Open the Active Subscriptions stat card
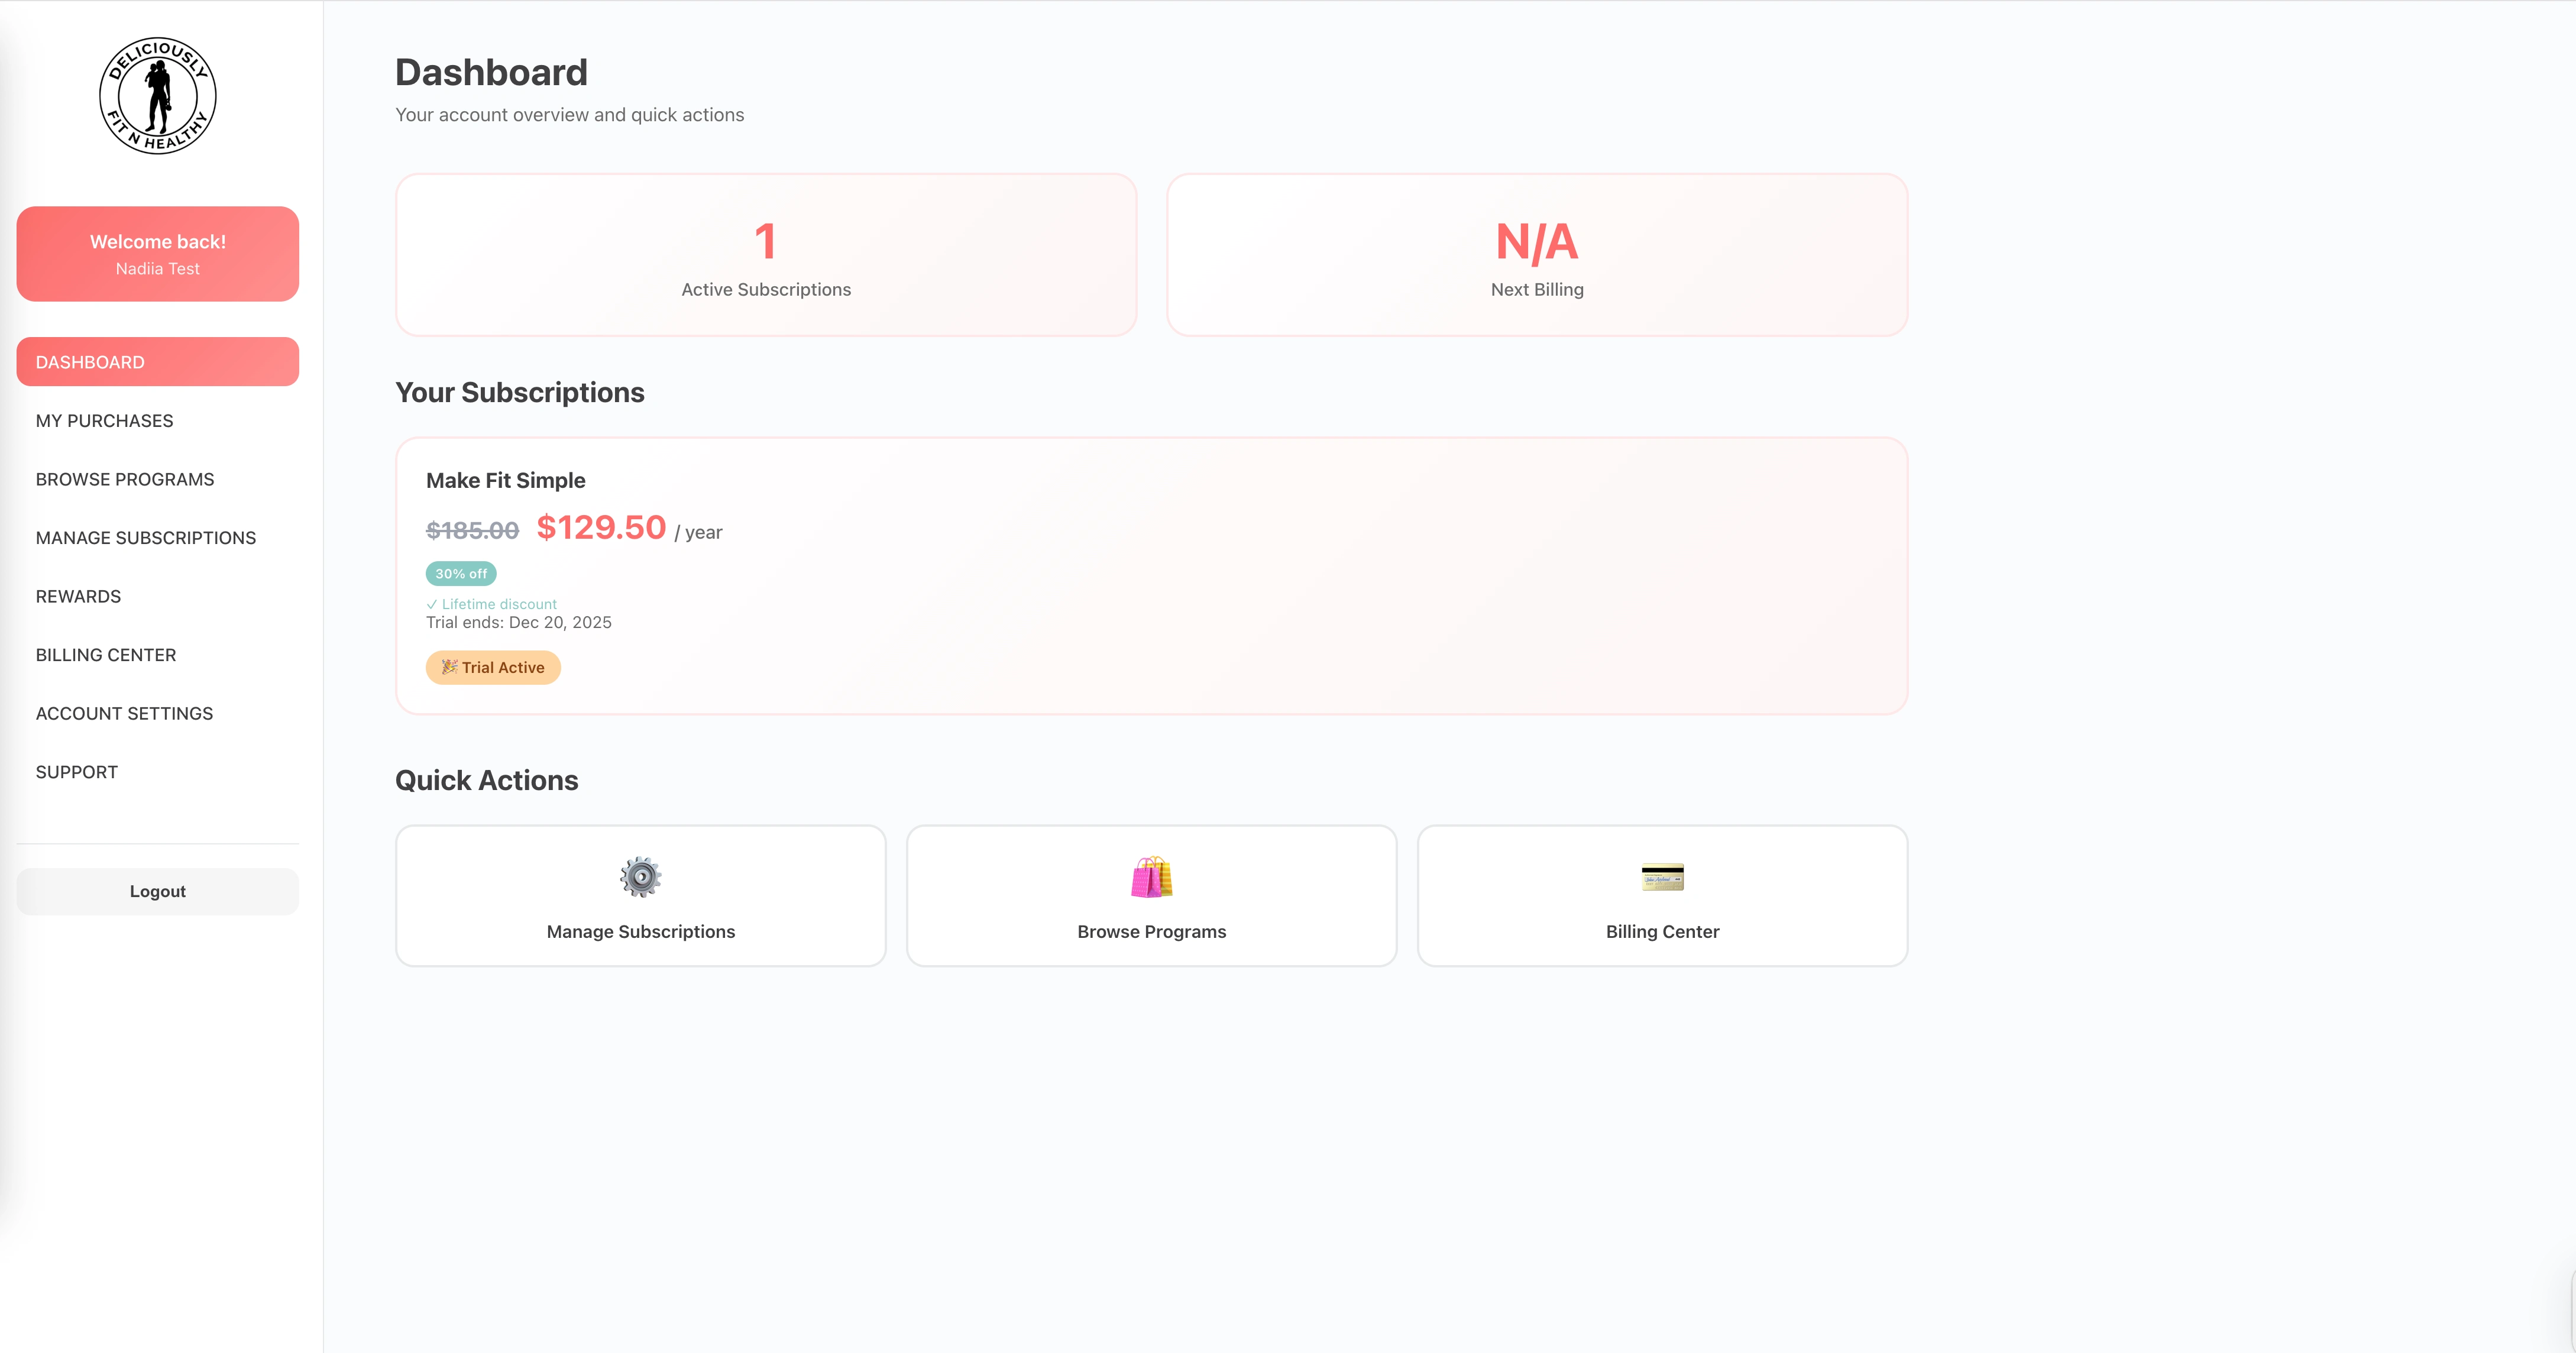Screen dimensions: 2576x1353 (x=766, y=255)
